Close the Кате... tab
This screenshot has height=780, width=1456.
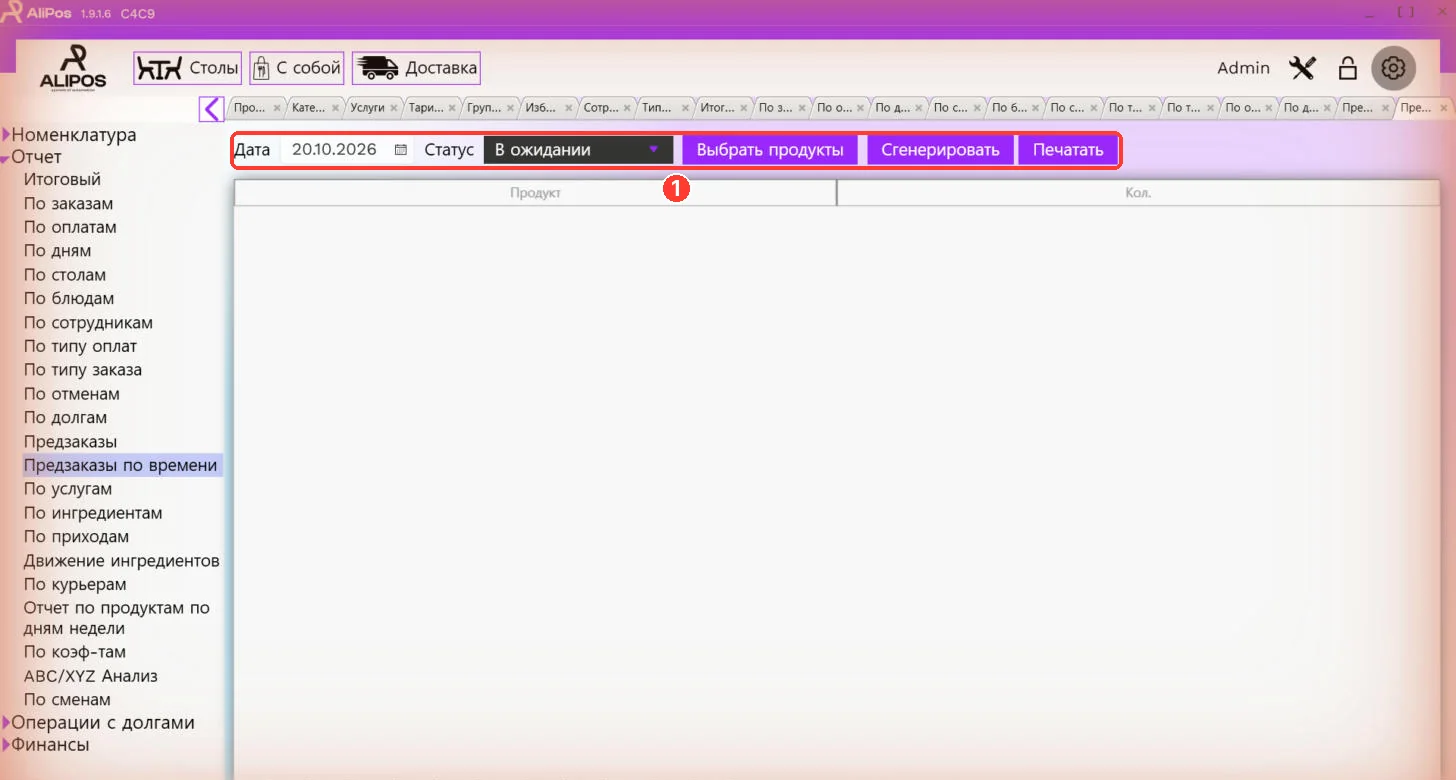[x=335, y=108]
